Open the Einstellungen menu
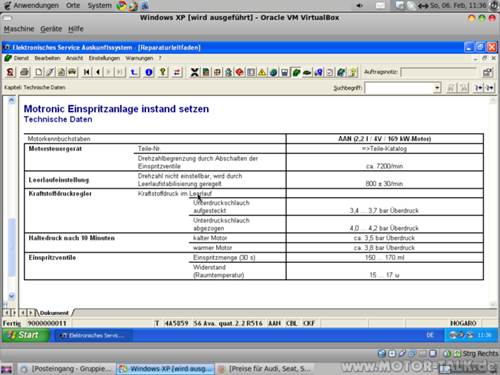 [x=104, y=58]
